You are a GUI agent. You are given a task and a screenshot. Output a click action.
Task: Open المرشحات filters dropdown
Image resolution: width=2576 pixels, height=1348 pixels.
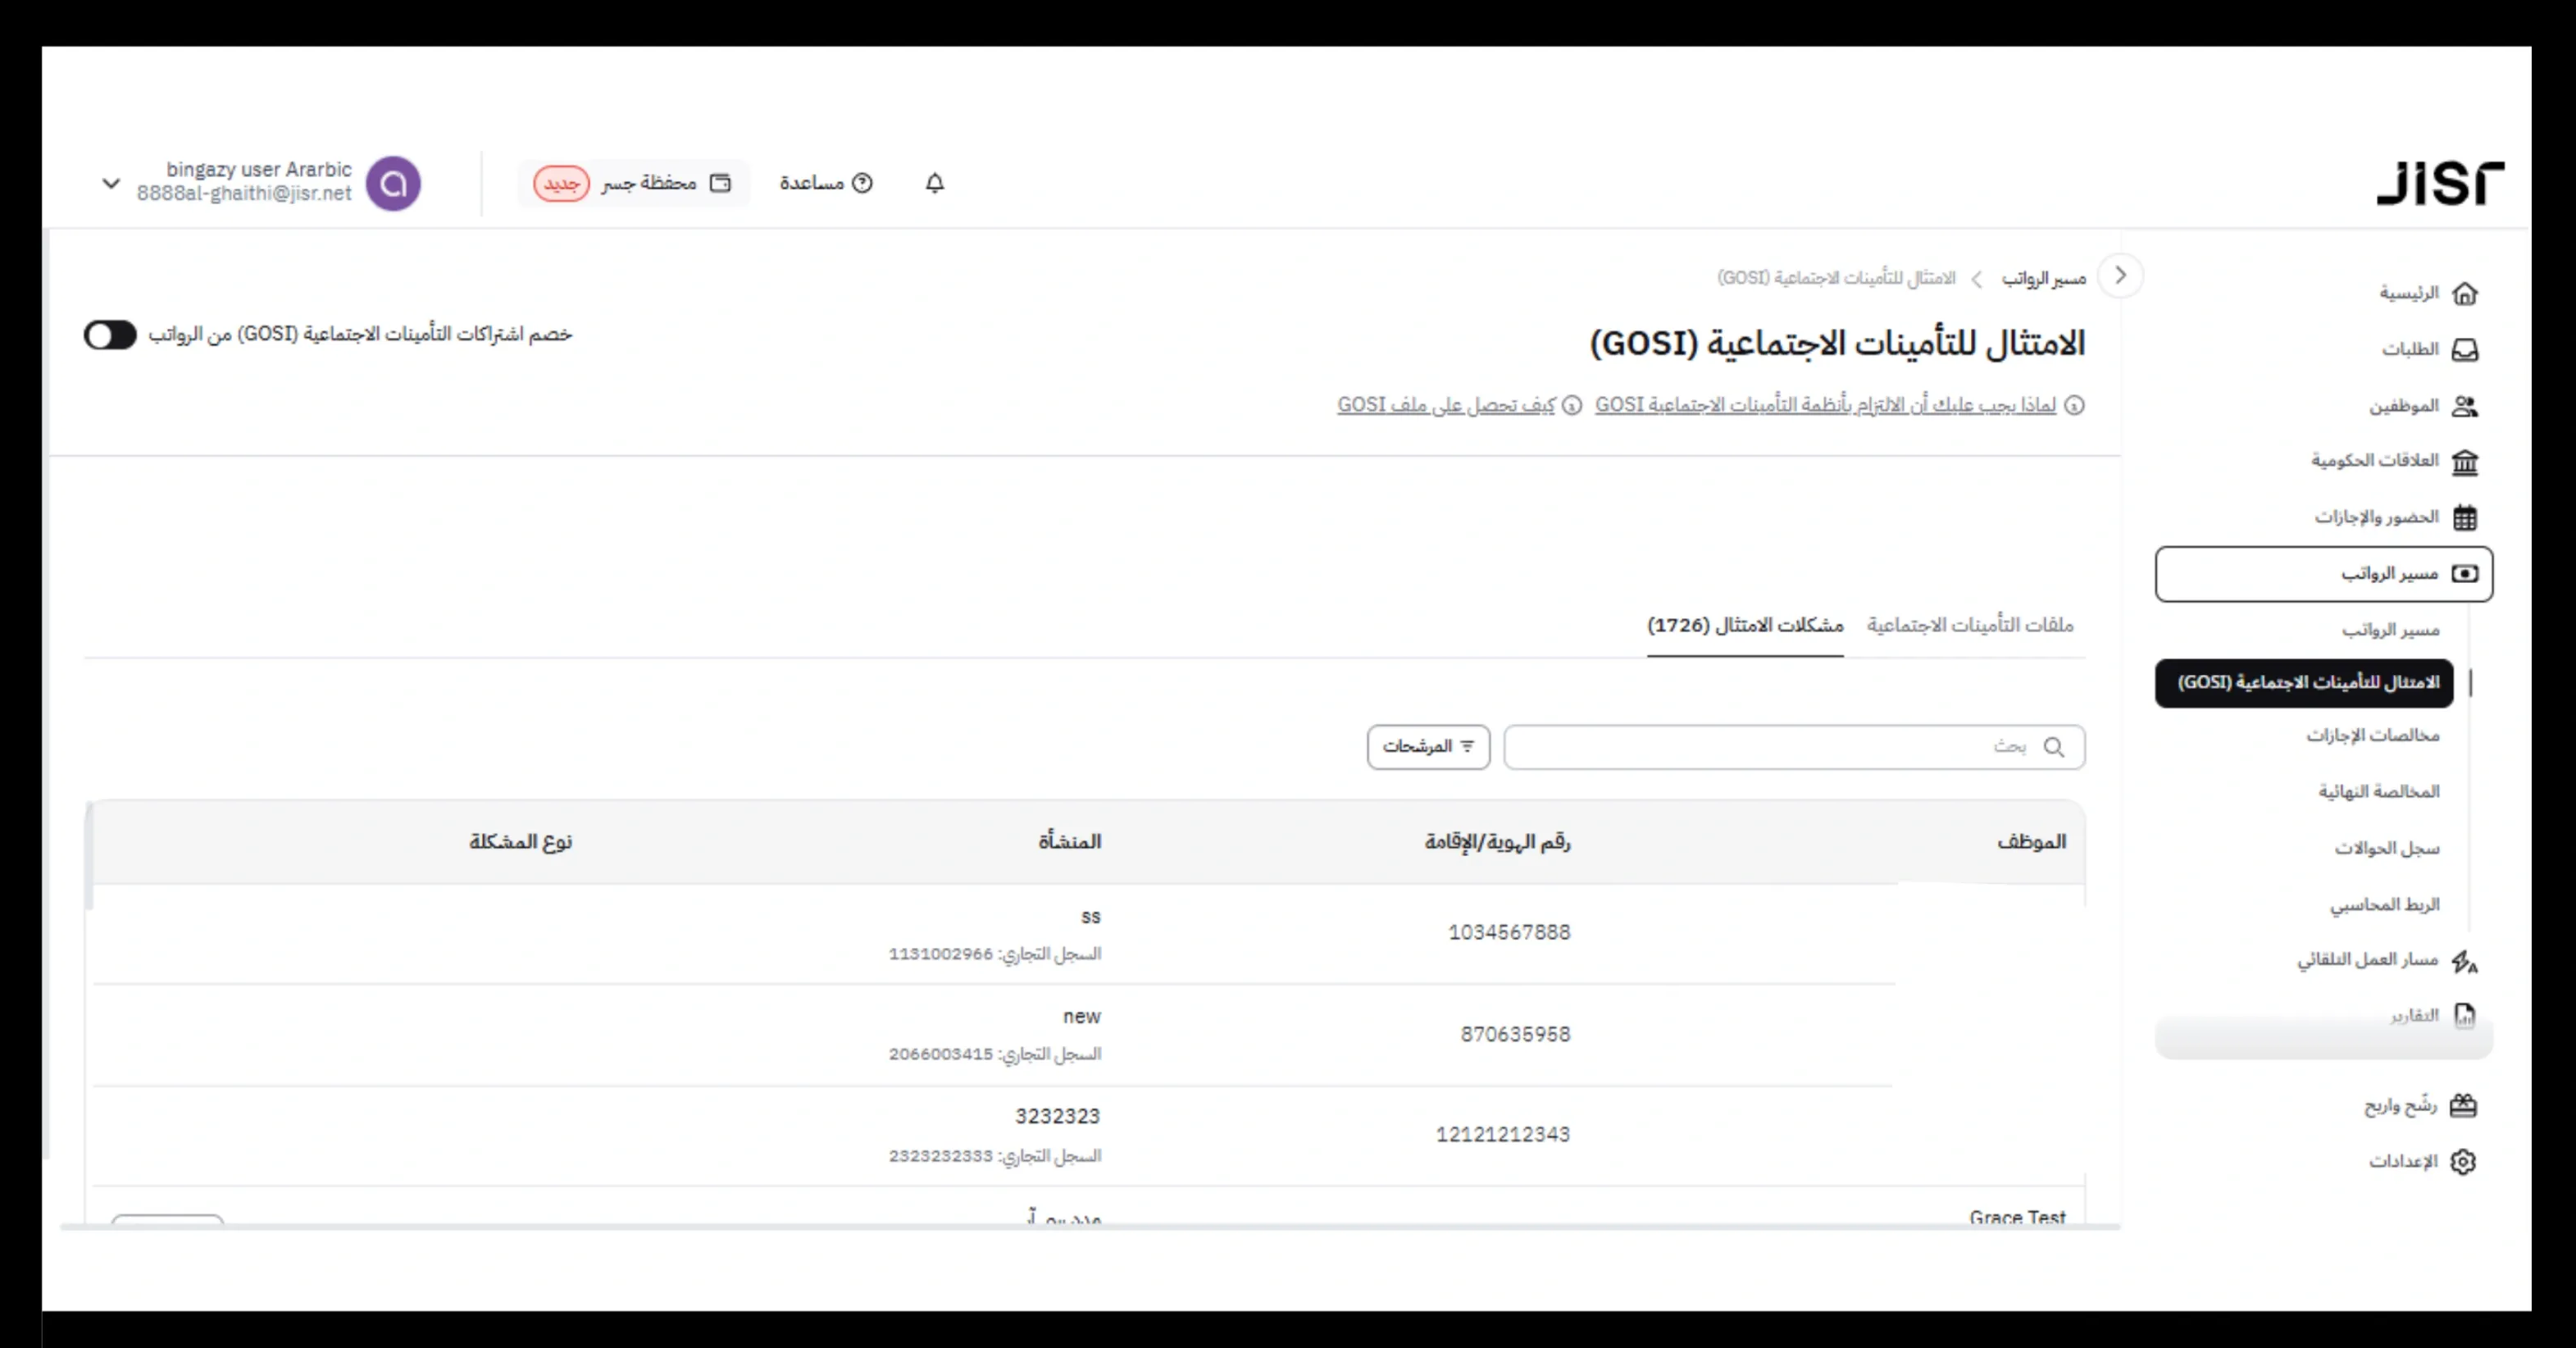click(1428, 746)
